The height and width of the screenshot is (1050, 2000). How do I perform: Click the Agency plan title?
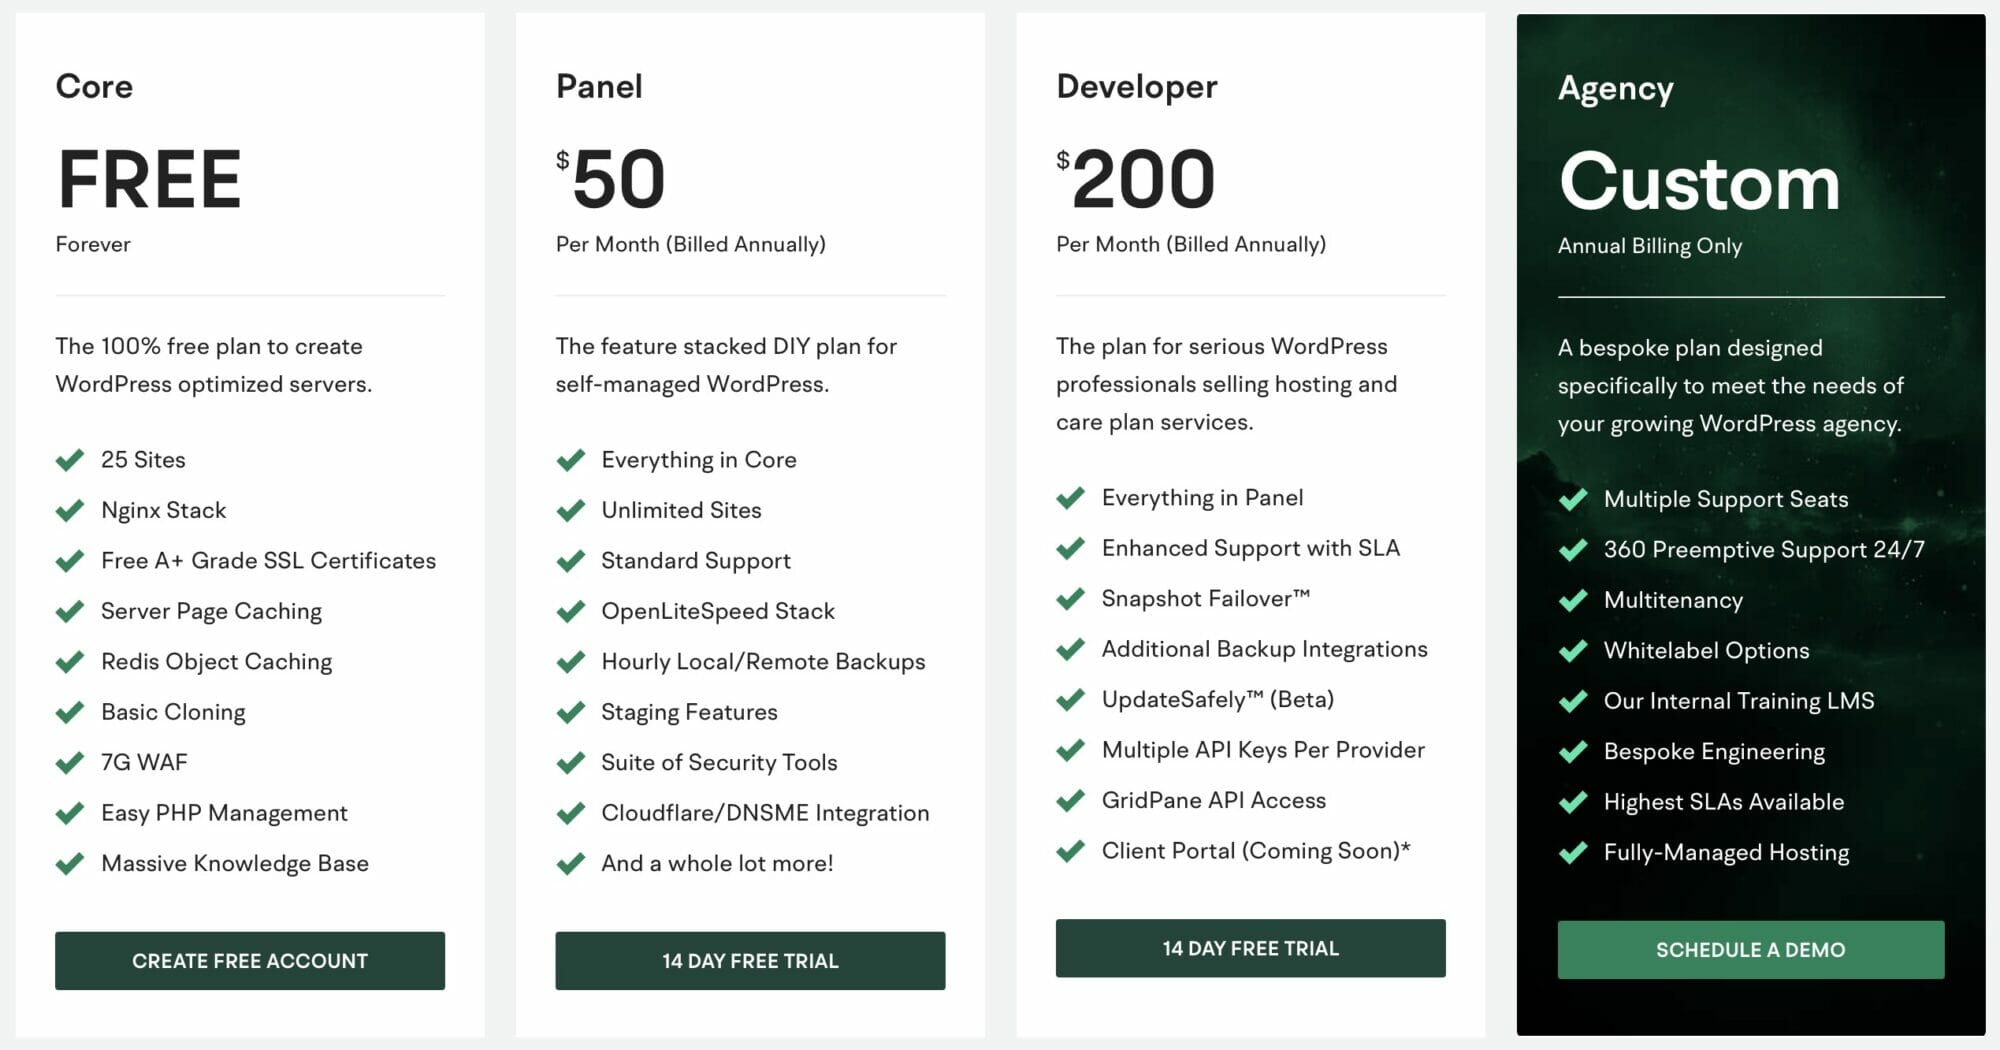pos(1616,89)
